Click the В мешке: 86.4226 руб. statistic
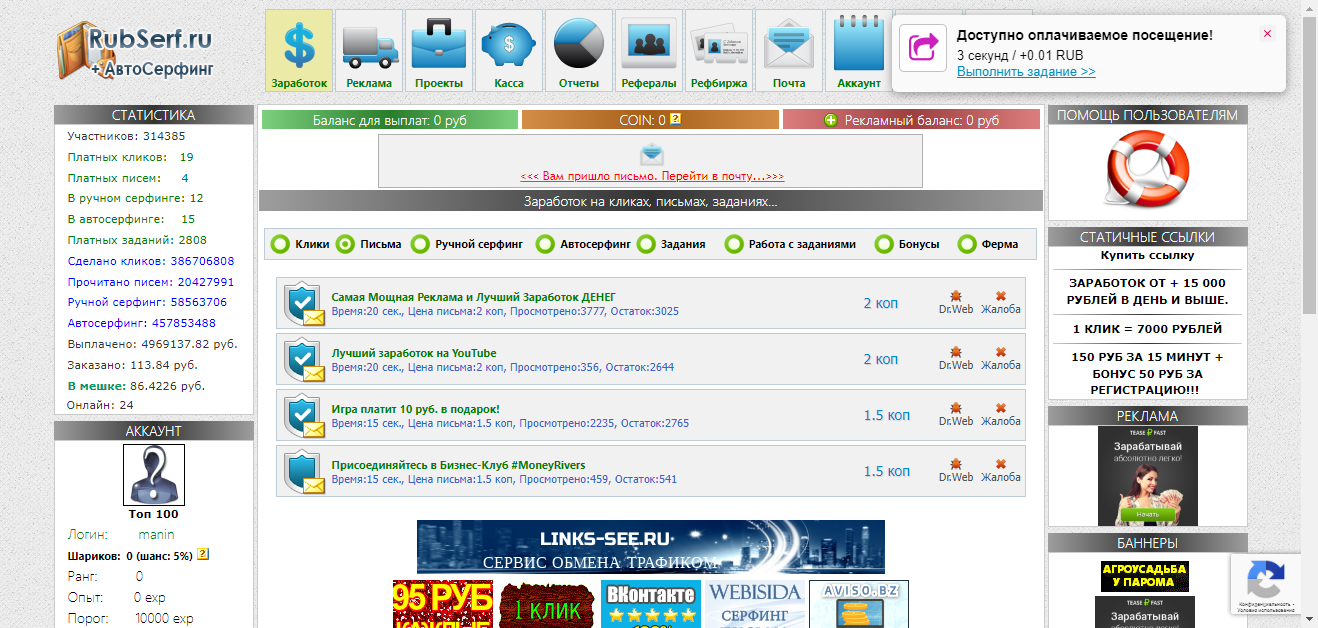 point(136,385)
